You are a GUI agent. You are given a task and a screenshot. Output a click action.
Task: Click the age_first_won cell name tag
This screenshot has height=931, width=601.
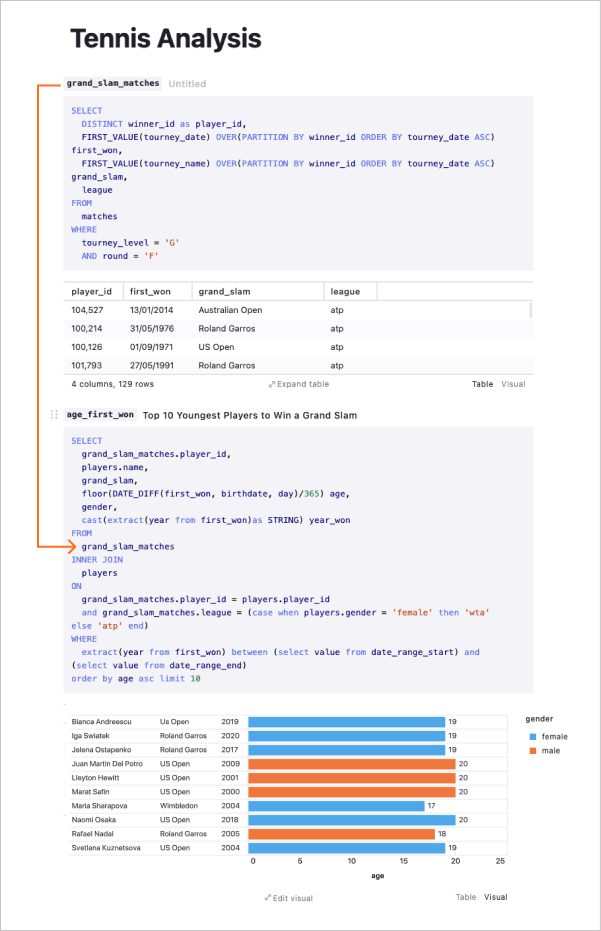[100, 414]
